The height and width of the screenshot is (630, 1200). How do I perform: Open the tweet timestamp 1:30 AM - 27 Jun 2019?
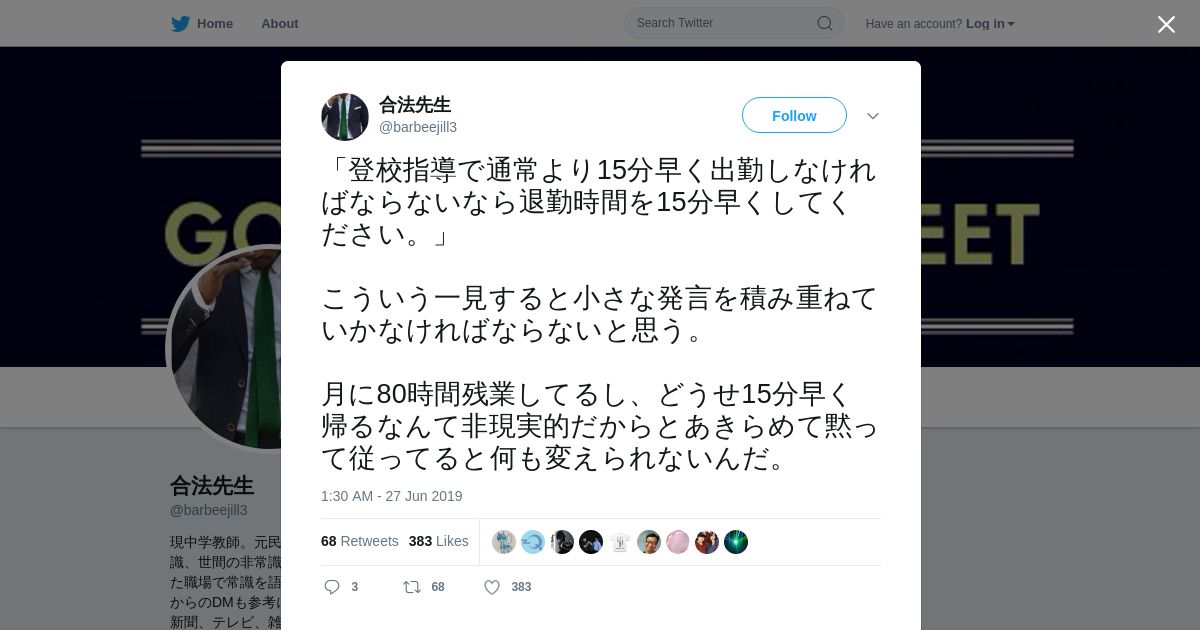pyautogui.click(x=392, y=496)
